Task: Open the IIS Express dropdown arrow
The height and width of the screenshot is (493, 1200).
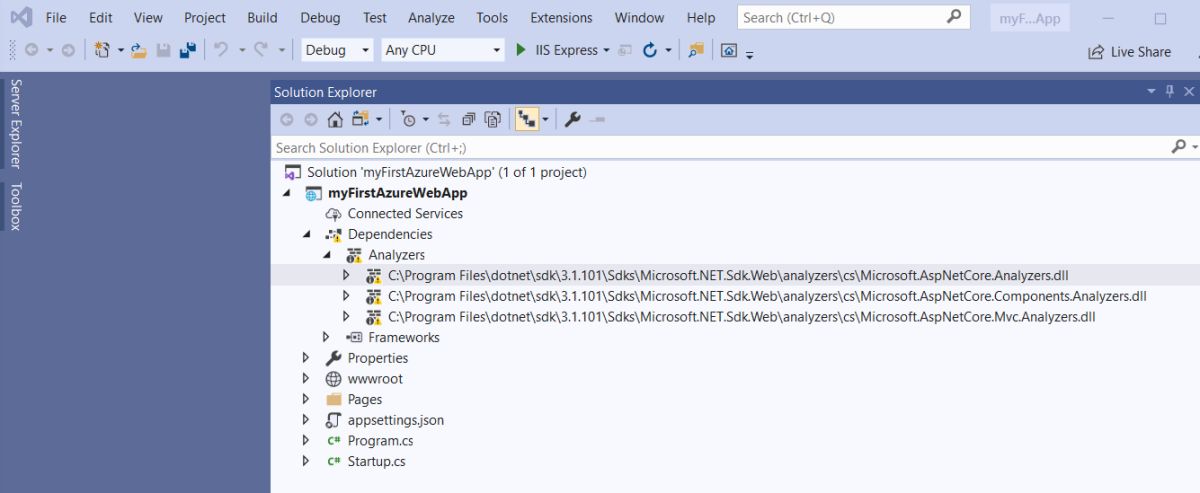Action: pos(607,50)
